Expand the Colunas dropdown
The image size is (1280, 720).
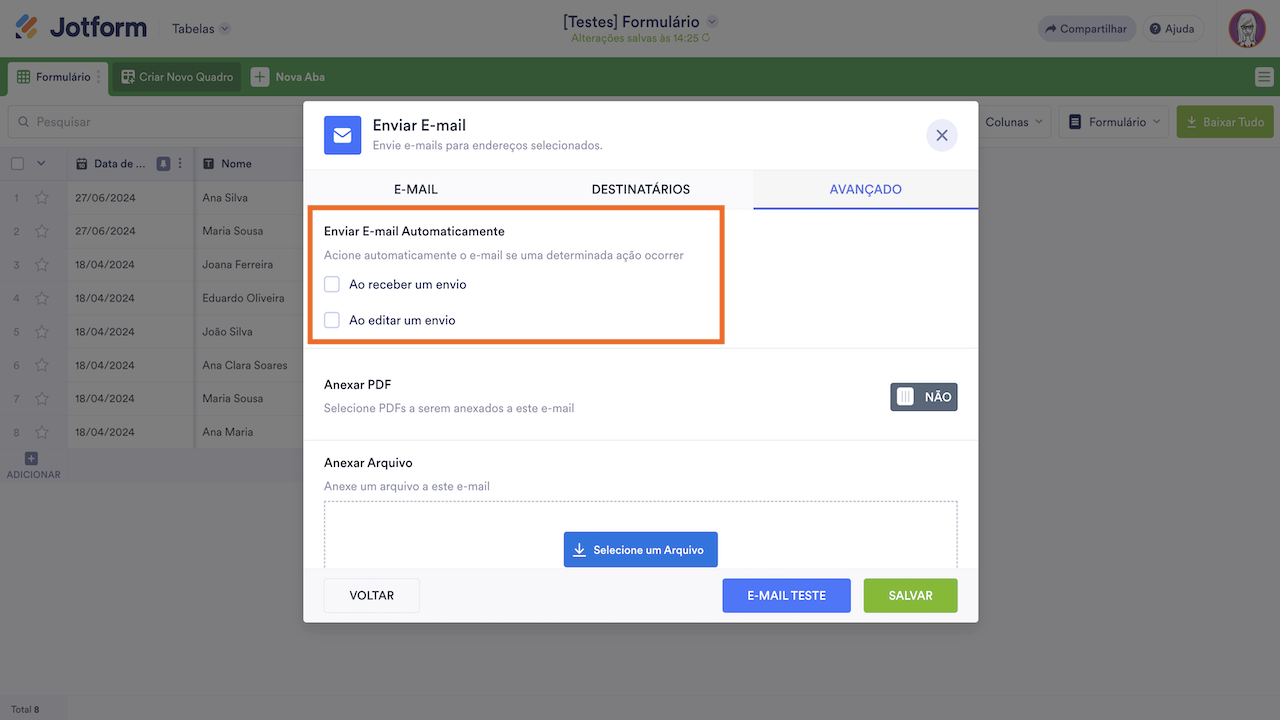click(x=1015, y=122)
